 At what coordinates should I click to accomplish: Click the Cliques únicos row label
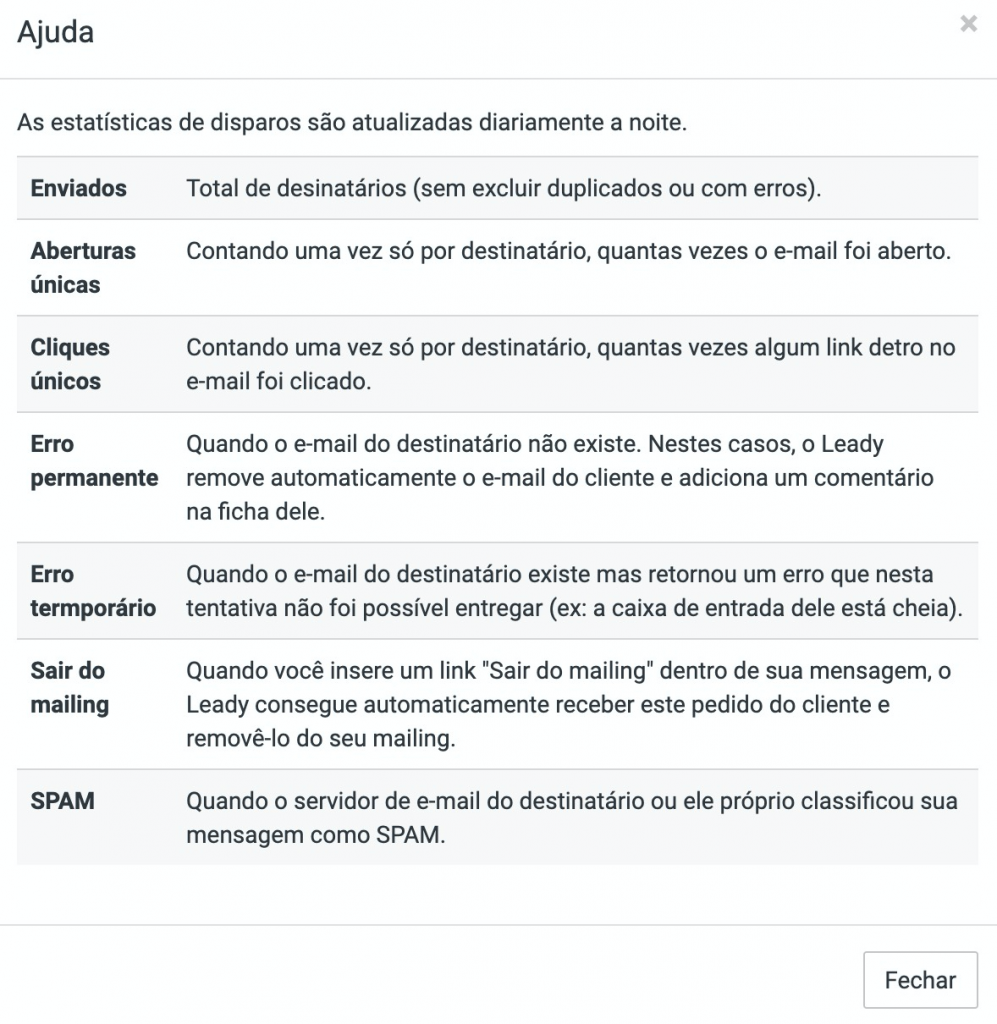coord(70,364)
